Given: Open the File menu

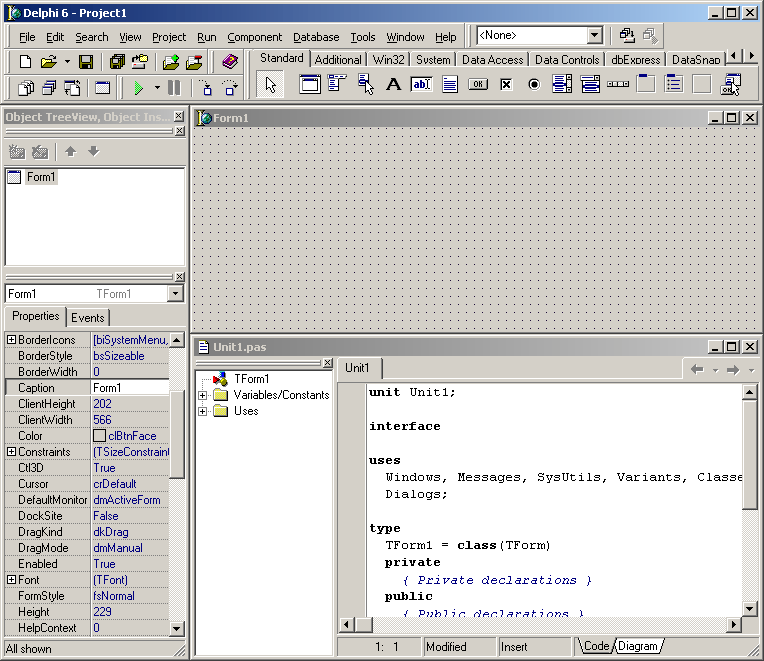Looking at the screenshot, I should coord(27,37).
